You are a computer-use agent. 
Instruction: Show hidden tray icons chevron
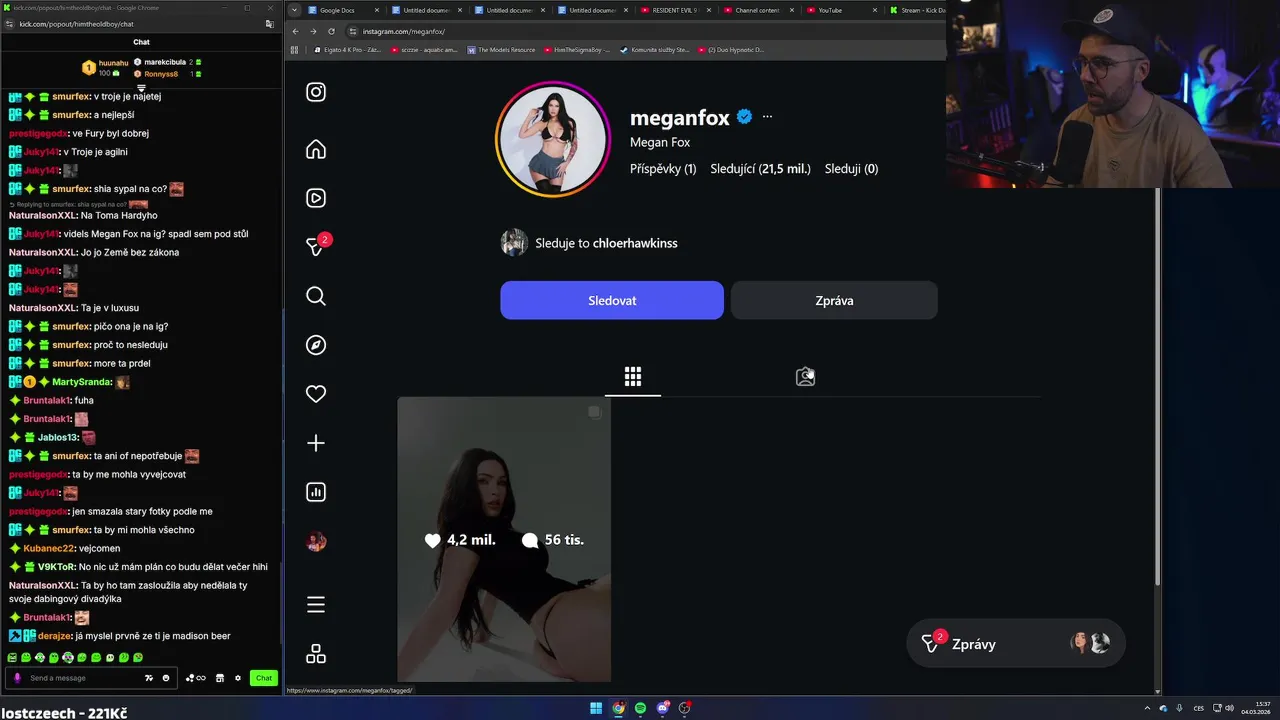[1148, 708]
